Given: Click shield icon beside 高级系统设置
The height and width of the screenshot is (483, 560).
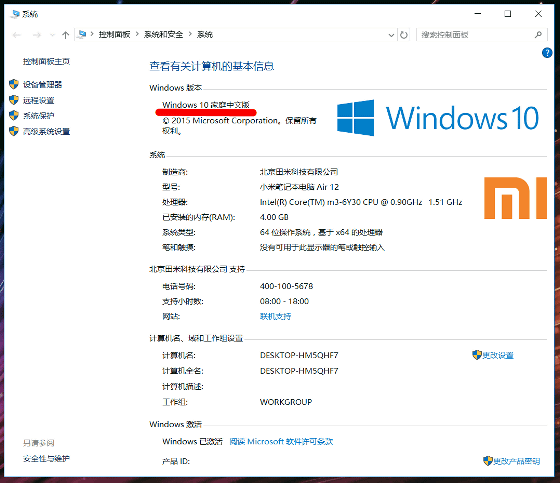Looking at the screenshot, I should point(14,131).
